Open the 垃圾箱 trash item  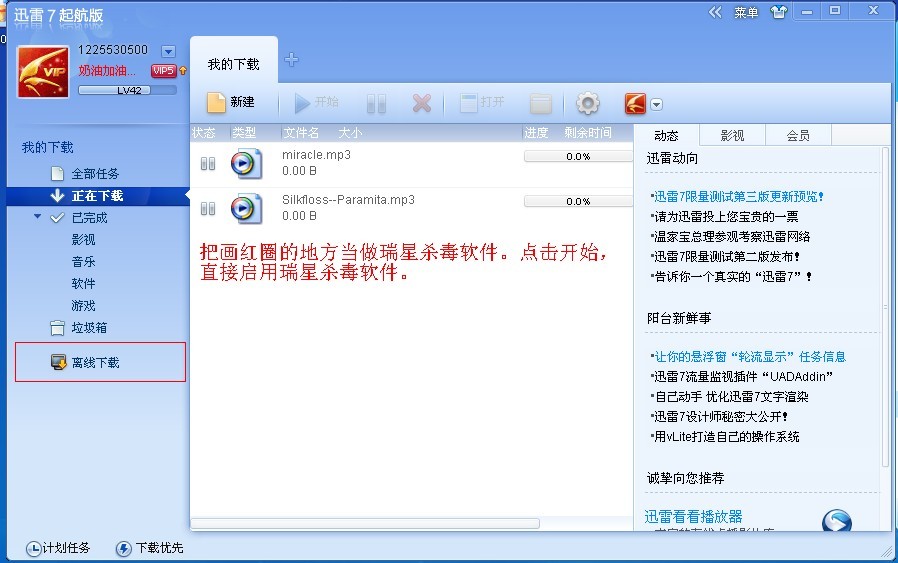(x=89, y=328)
